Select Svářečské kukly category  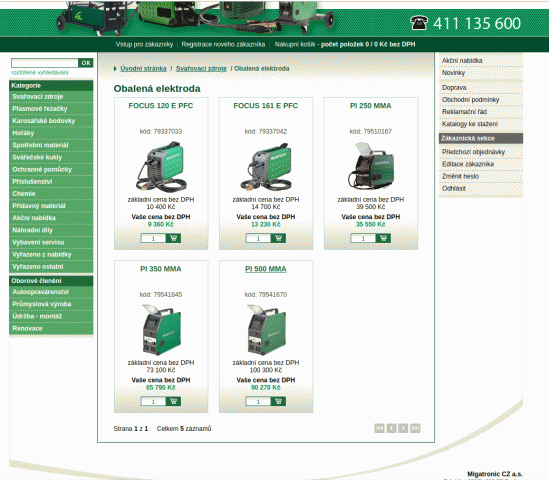coord(51,157)
